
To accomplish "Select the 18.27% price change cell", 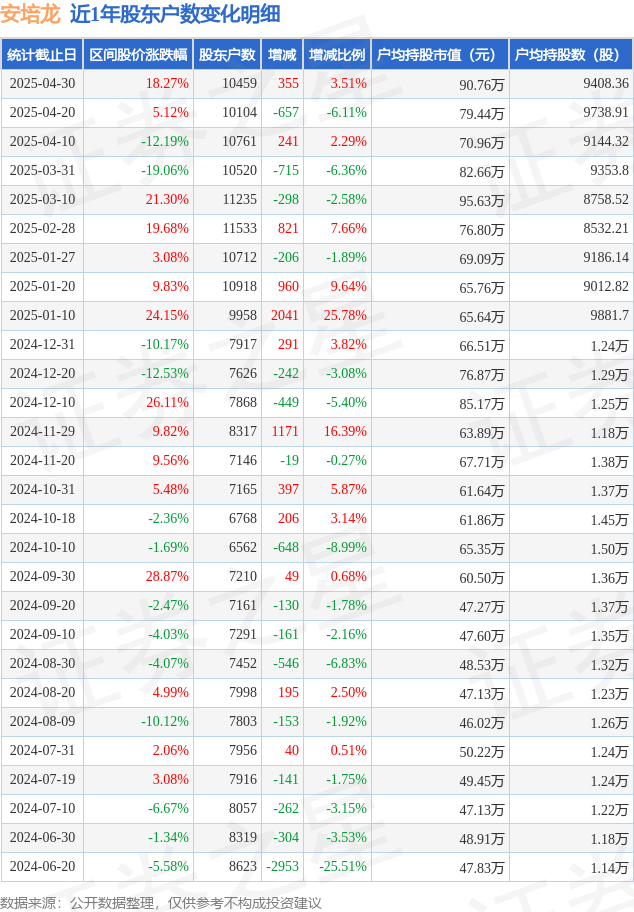I will pos(167,84).
